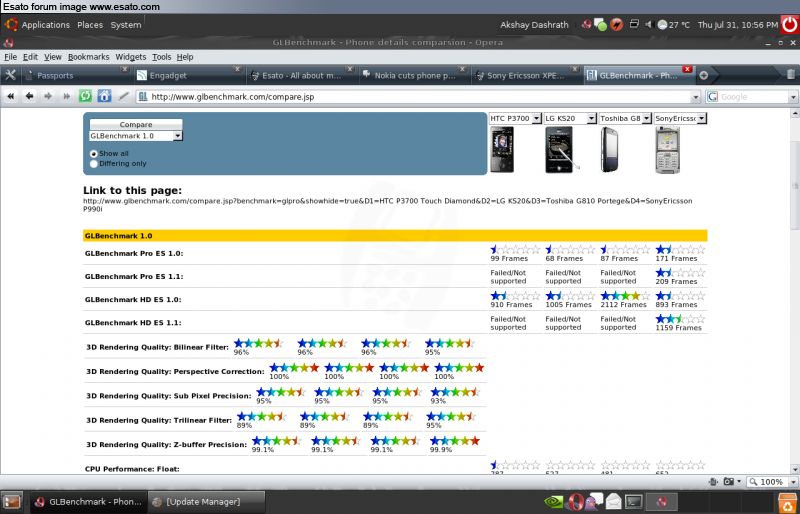Open the GLBenchmark 1.0 version dropdown
The width and height of the screenshot is (800, 514).
177,136
